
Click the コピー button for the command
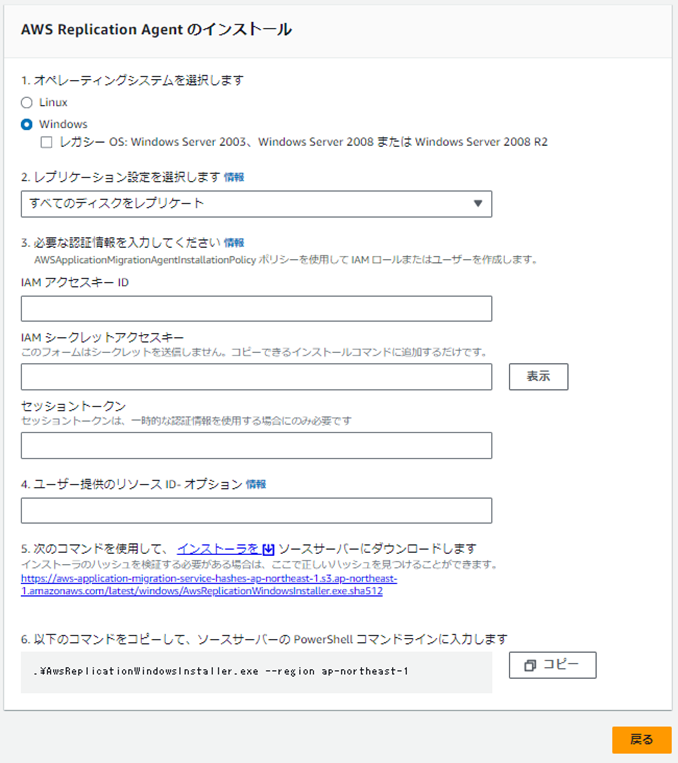[x=552, y=665]
